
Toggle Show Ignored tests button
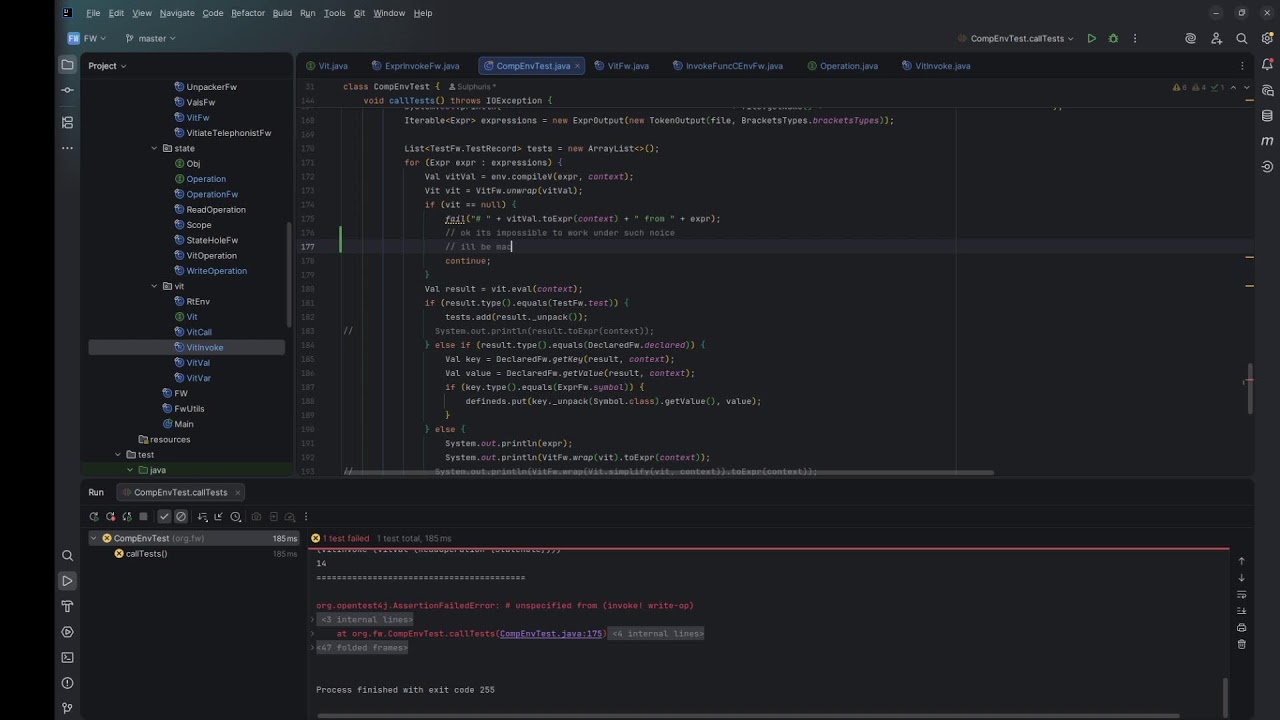[x=181, y=517]
